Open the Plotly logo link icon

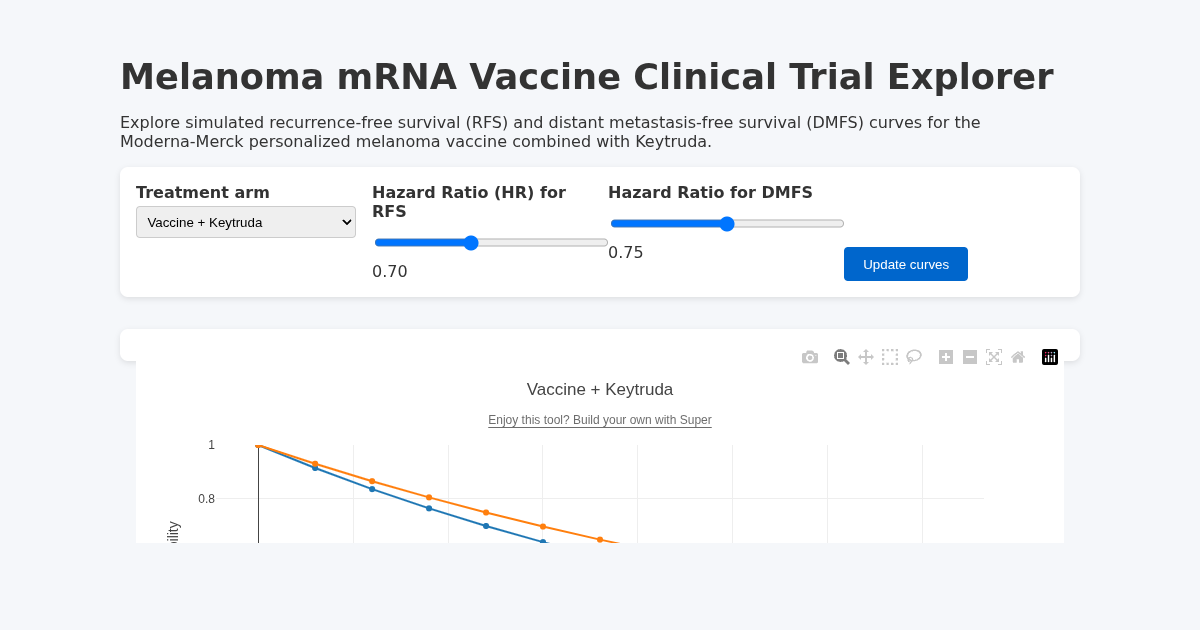click(1050, 357)
